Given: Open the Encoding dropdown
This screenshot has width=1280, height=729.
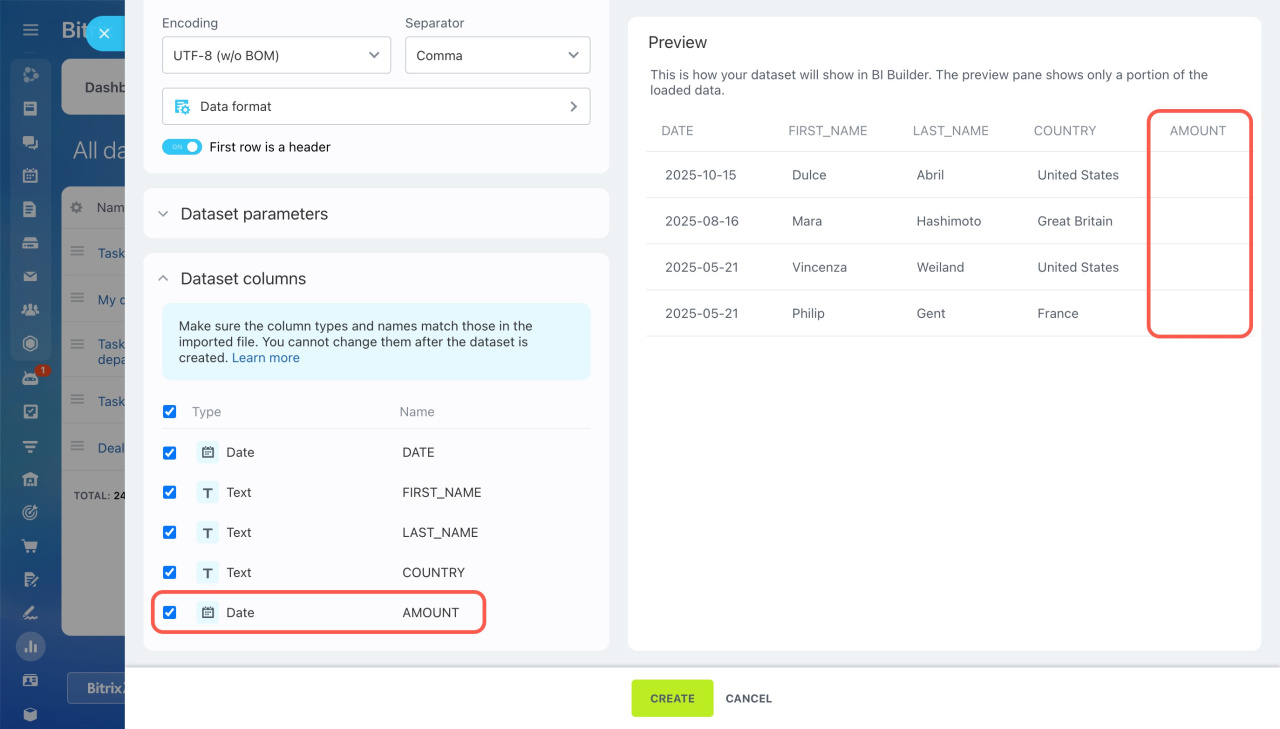Looking at the screenshot, I should [276, 55].
